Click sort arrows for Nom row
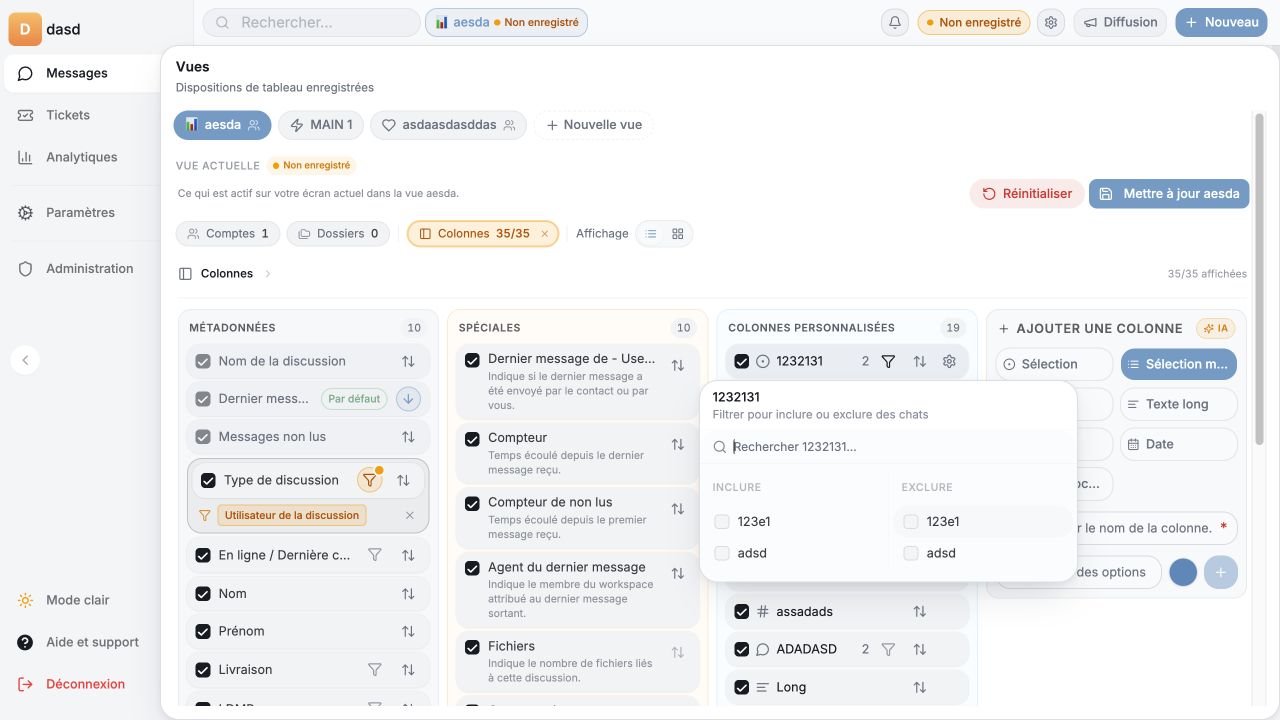This screenshot has width=1280, height=720. [x=408, y=594]
